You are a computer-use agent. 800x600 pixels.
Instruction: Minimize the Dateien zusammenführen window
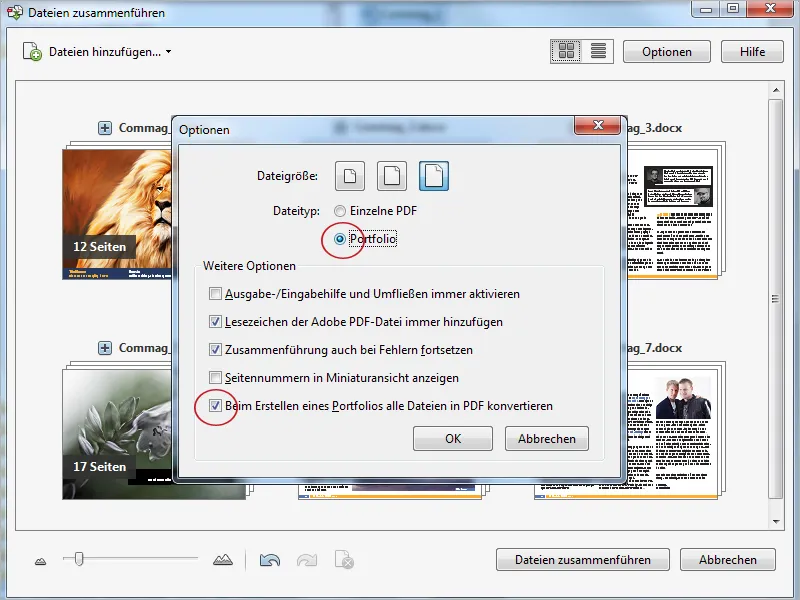point(707,9)
